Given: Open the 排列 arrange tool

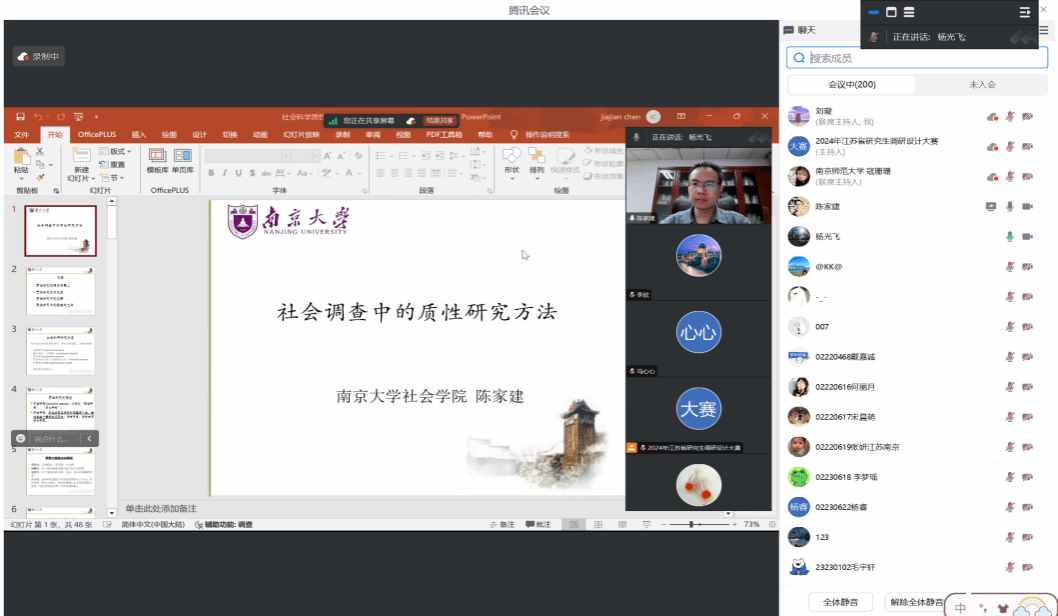Looking at the screenshot, I should 536,161.
